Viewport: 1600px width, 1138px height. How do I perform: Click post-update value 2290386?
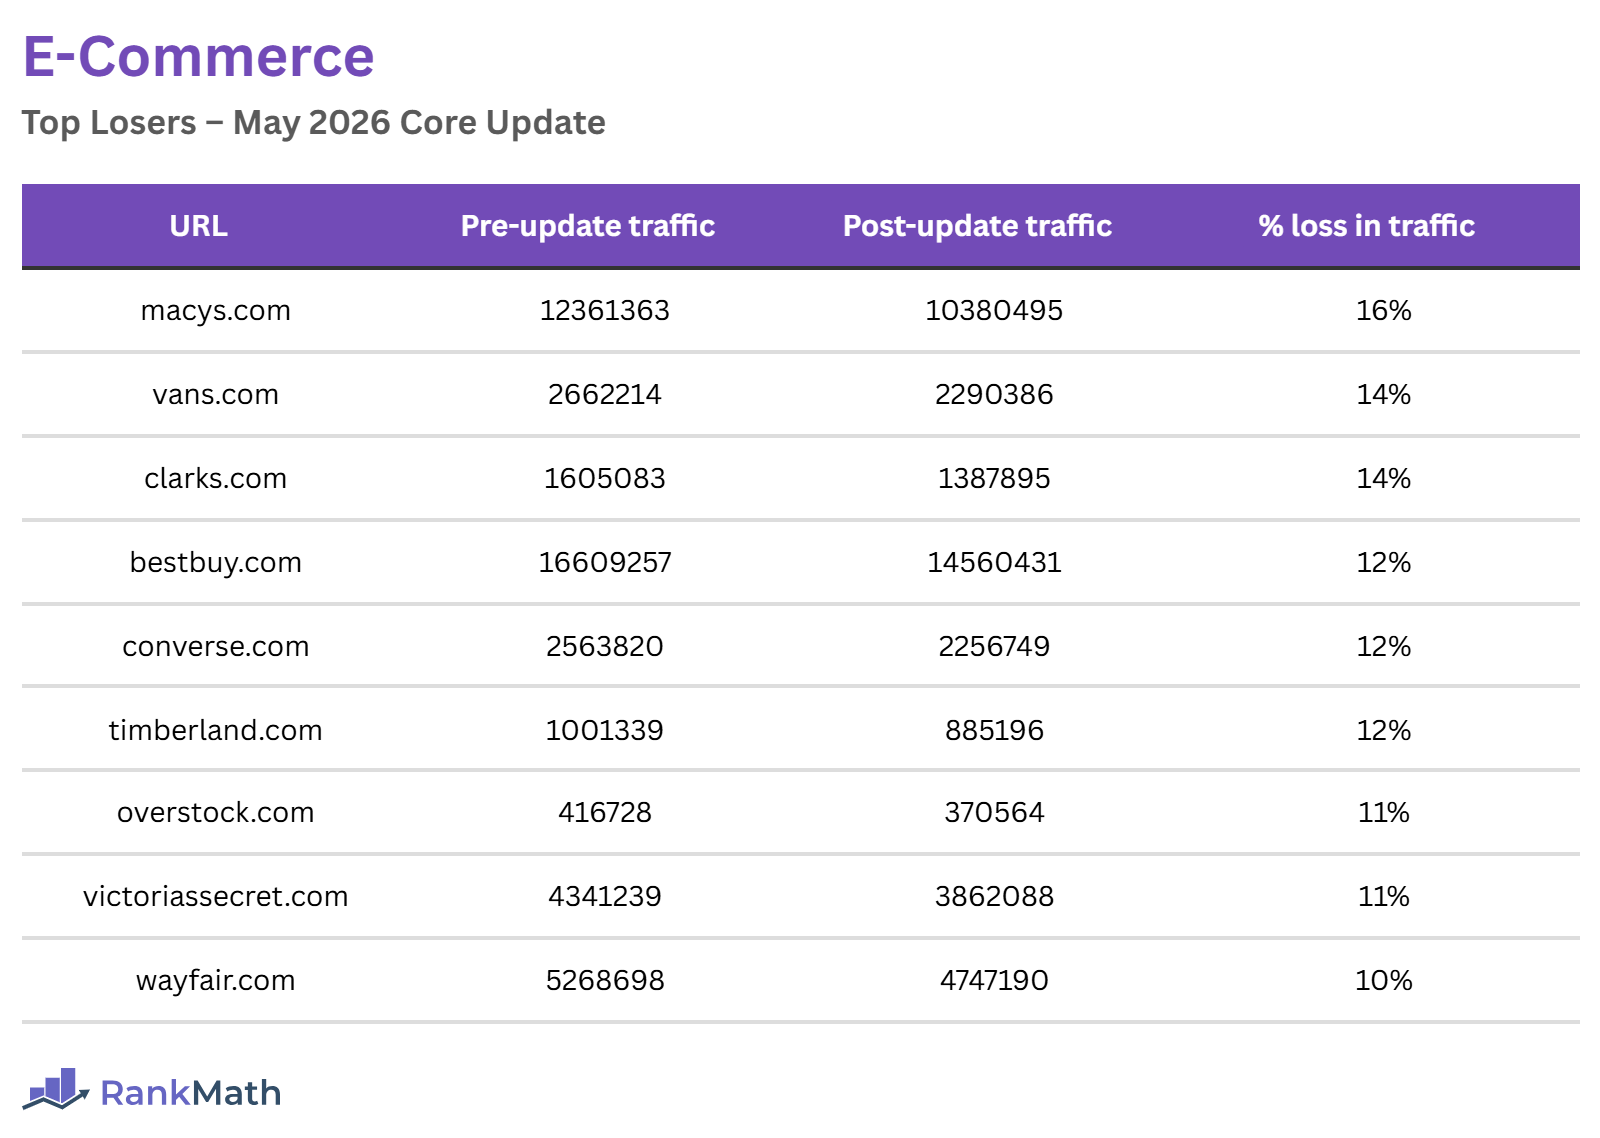point(994,395)
